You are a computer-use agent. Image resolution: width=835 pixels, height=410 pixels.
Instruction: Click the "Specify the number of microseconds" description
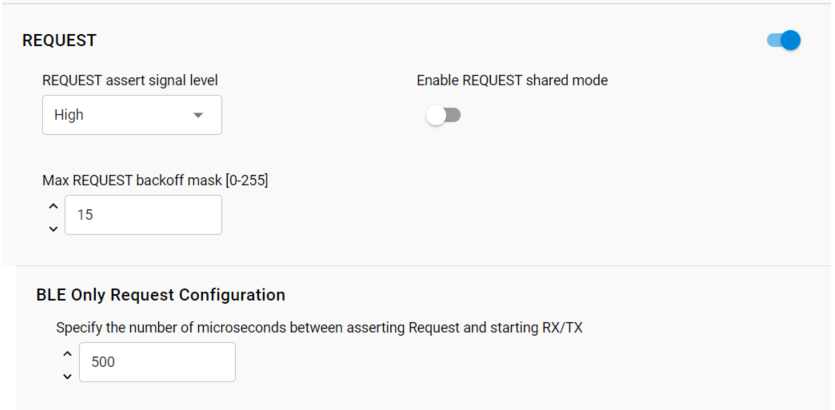tap(319, 327)
